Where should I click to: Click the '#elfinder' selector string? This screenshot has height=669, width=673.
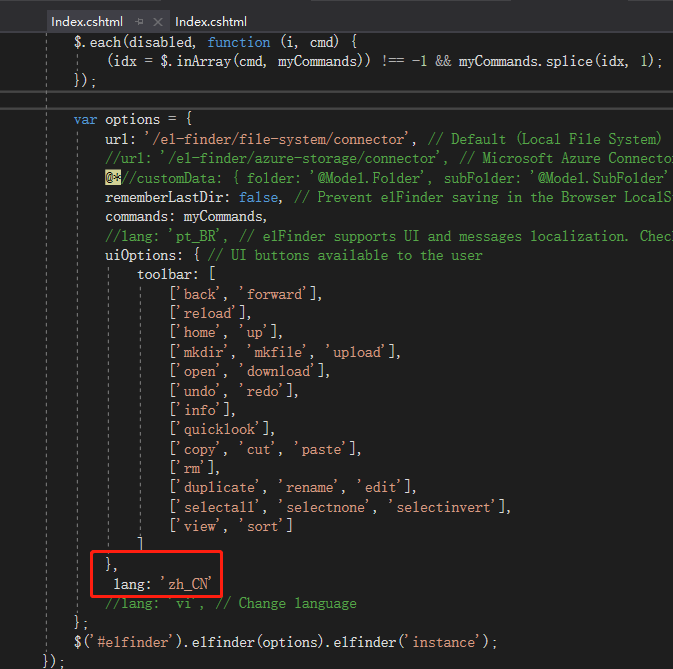(x=133, y=642)
